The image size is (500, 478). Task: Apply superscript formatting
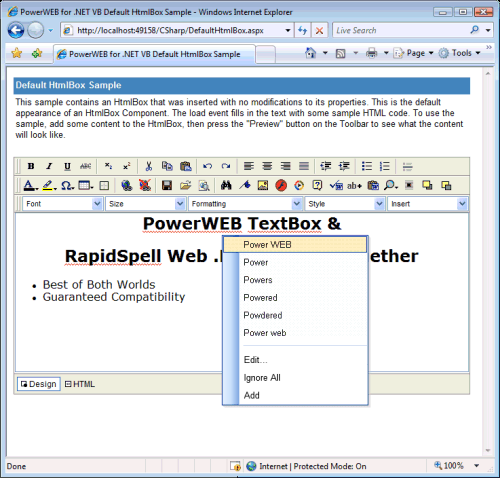[127, 166]
